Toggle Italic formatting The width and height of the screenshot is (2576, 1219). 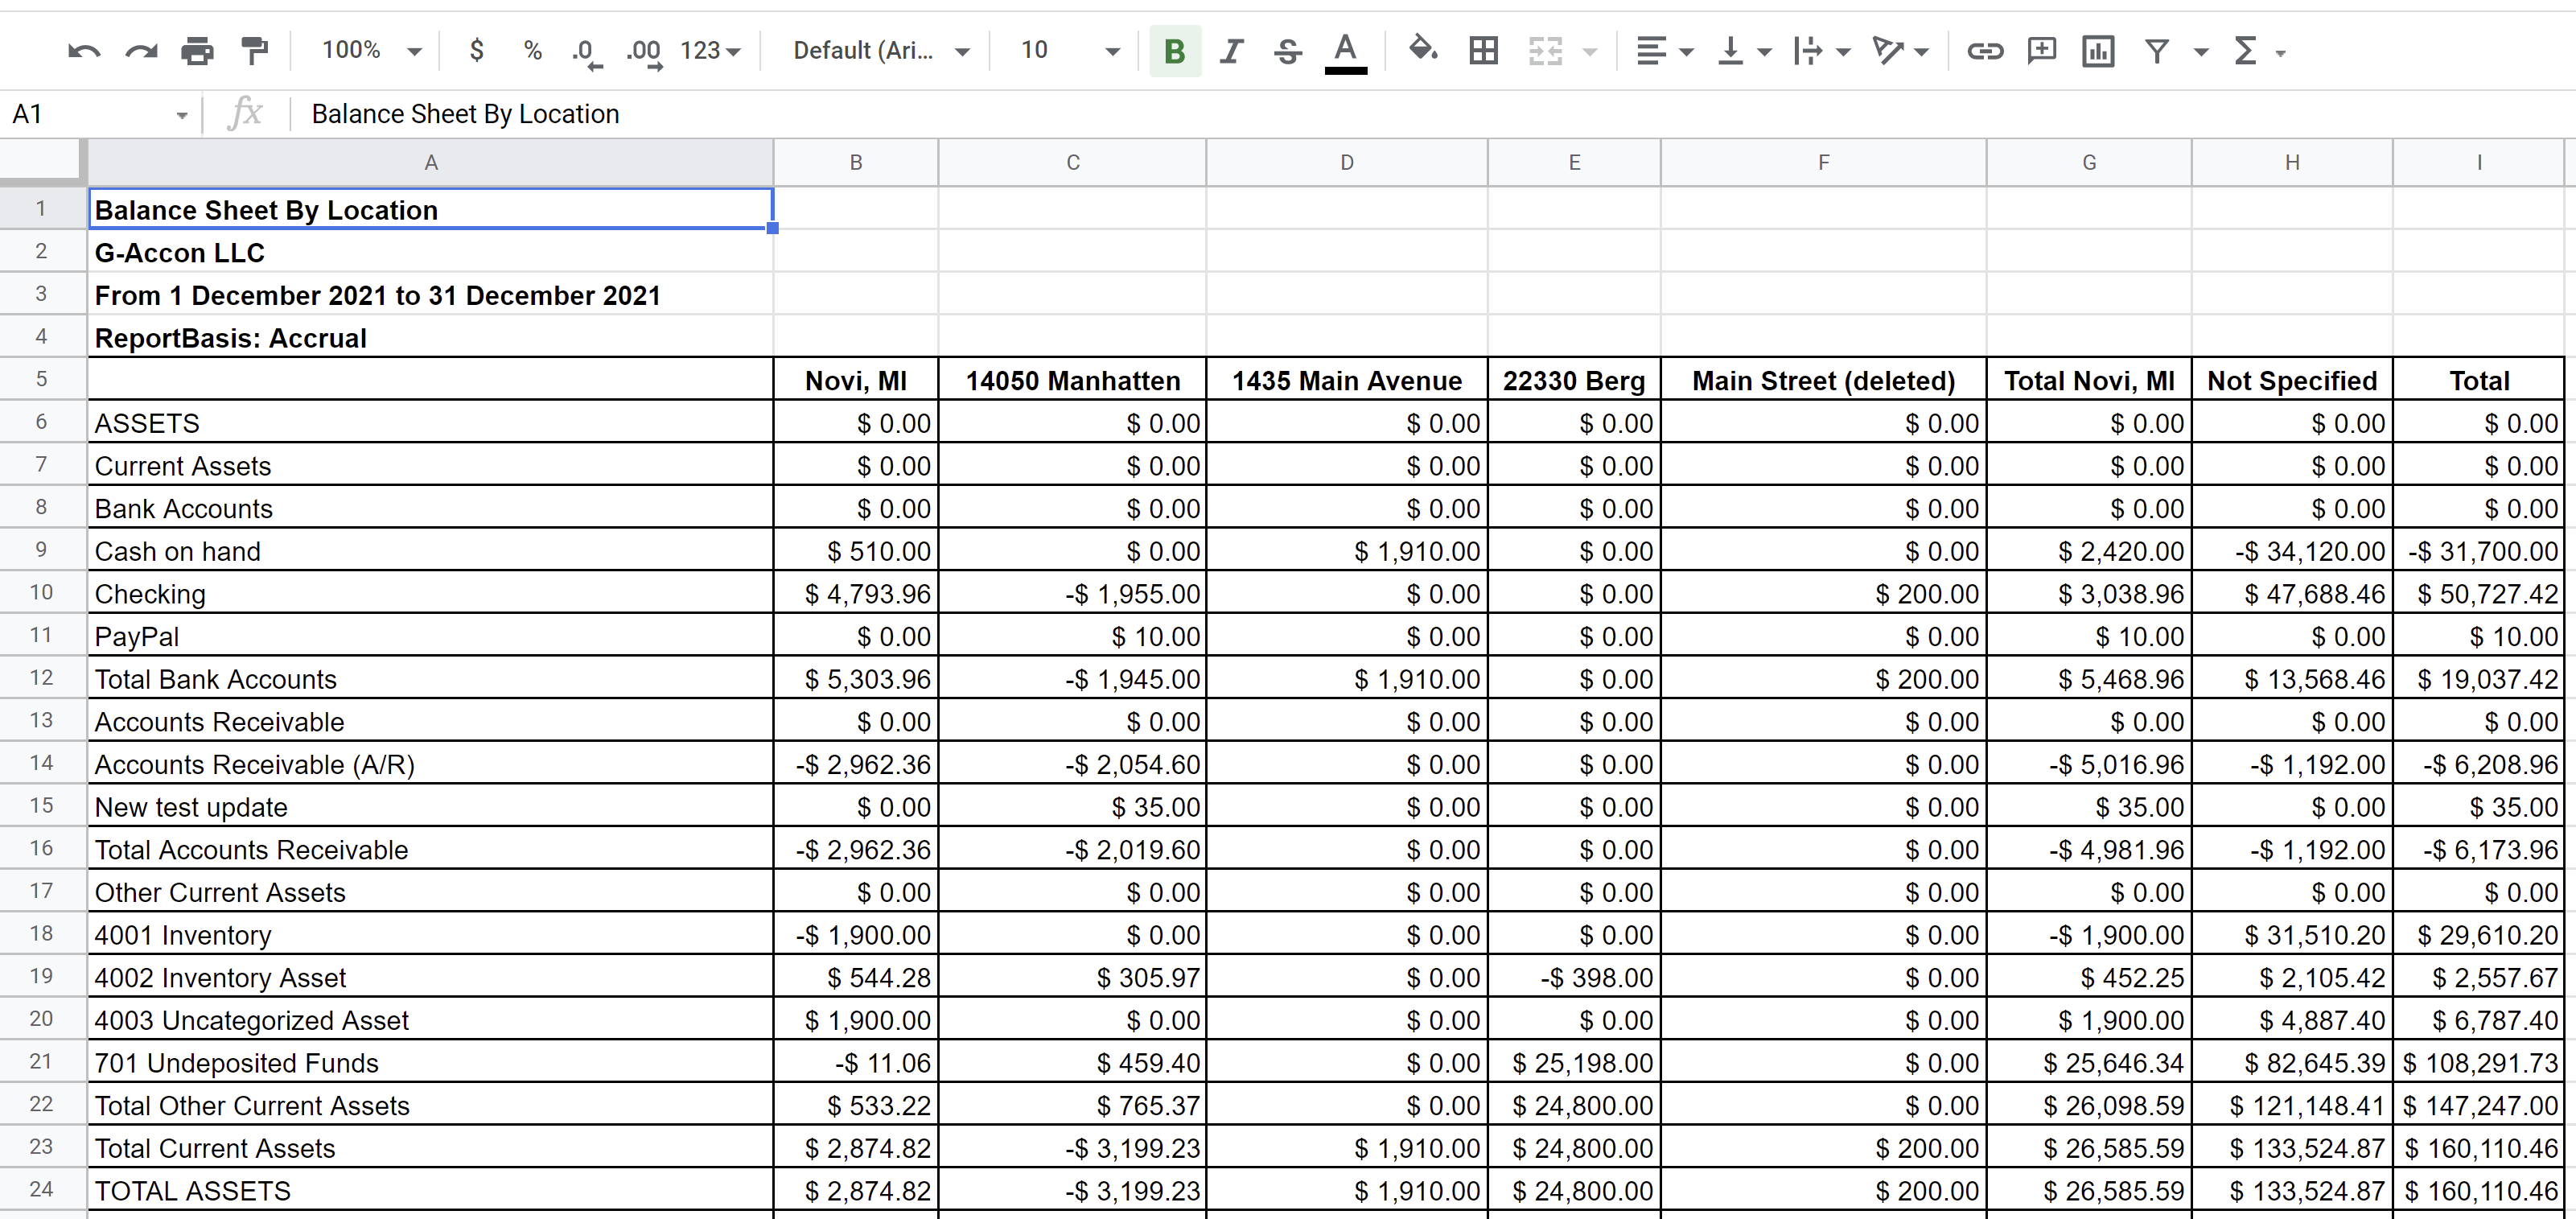tap(1232, 51)
